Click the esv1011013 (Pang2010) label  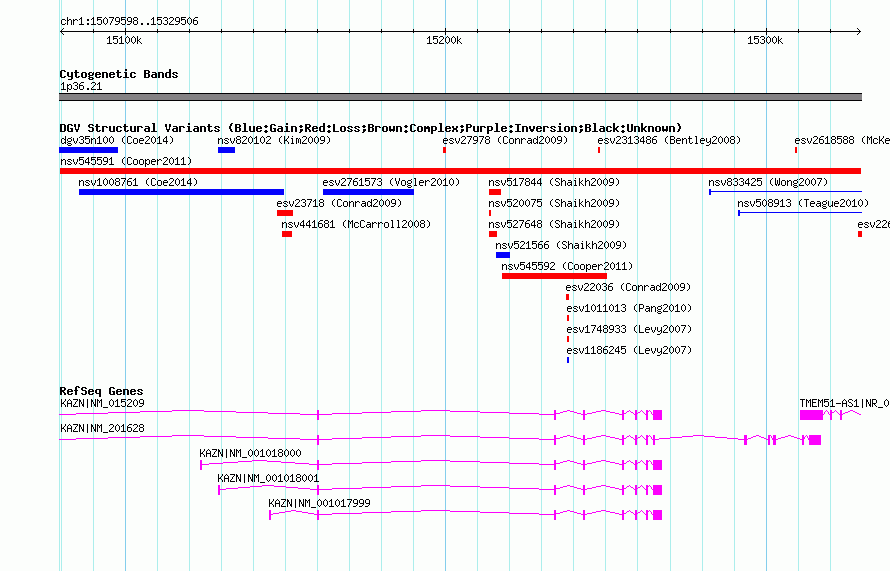pyautogui.click(x=629, y=308)
